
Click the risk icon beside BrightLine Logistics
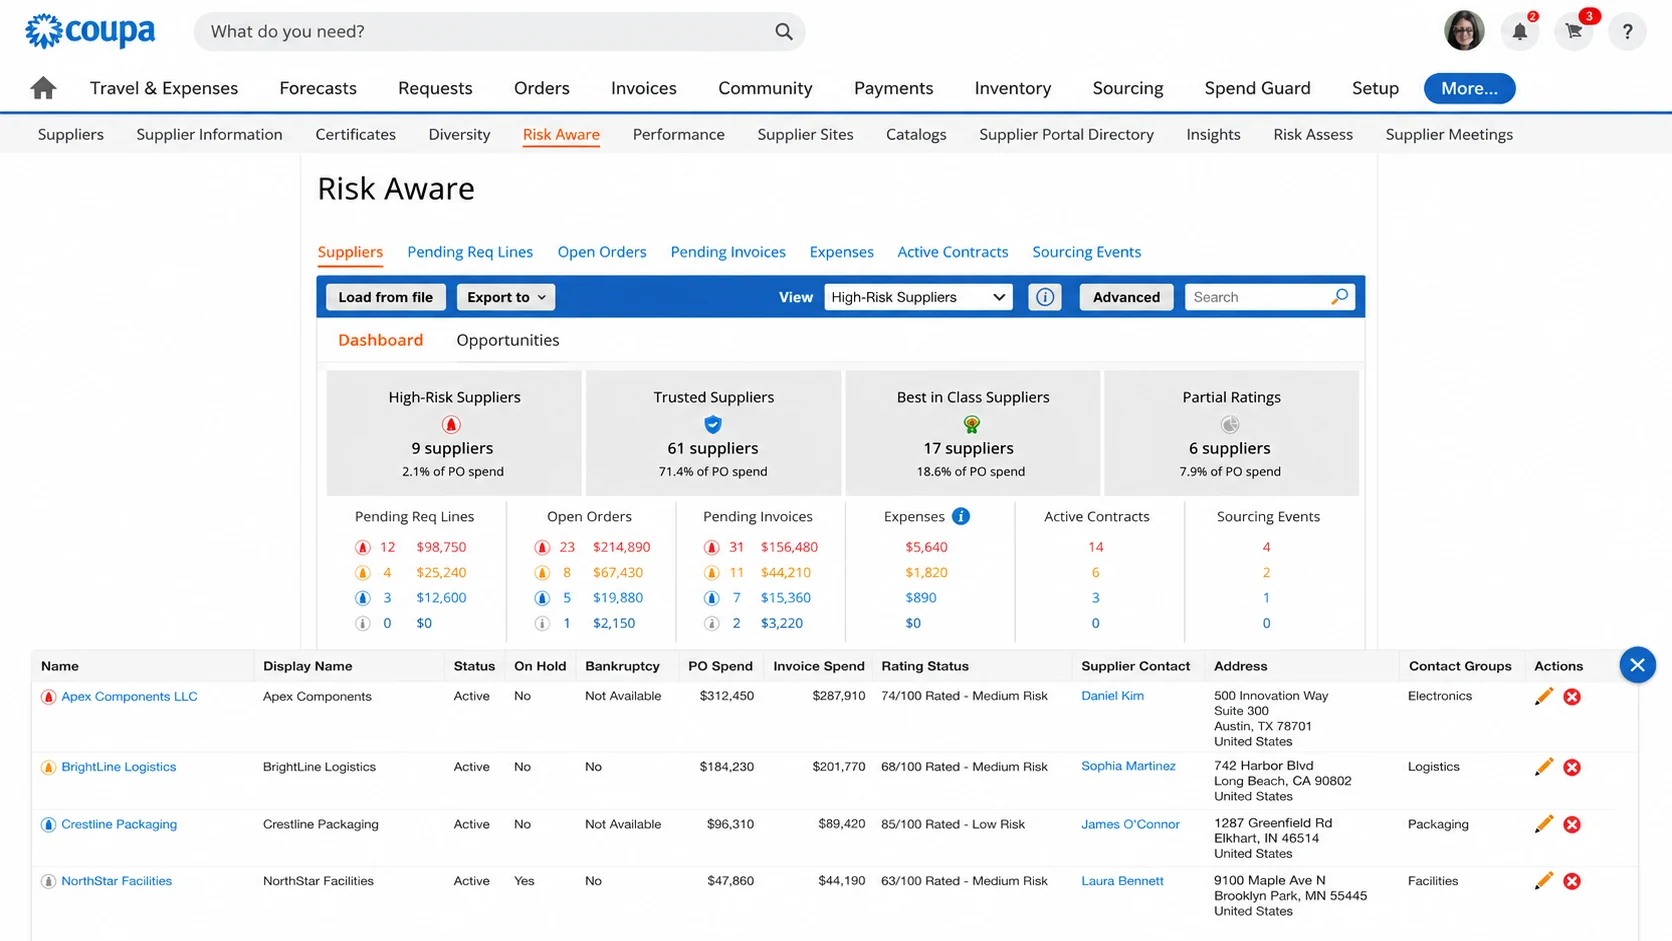(x=48, y=768)
